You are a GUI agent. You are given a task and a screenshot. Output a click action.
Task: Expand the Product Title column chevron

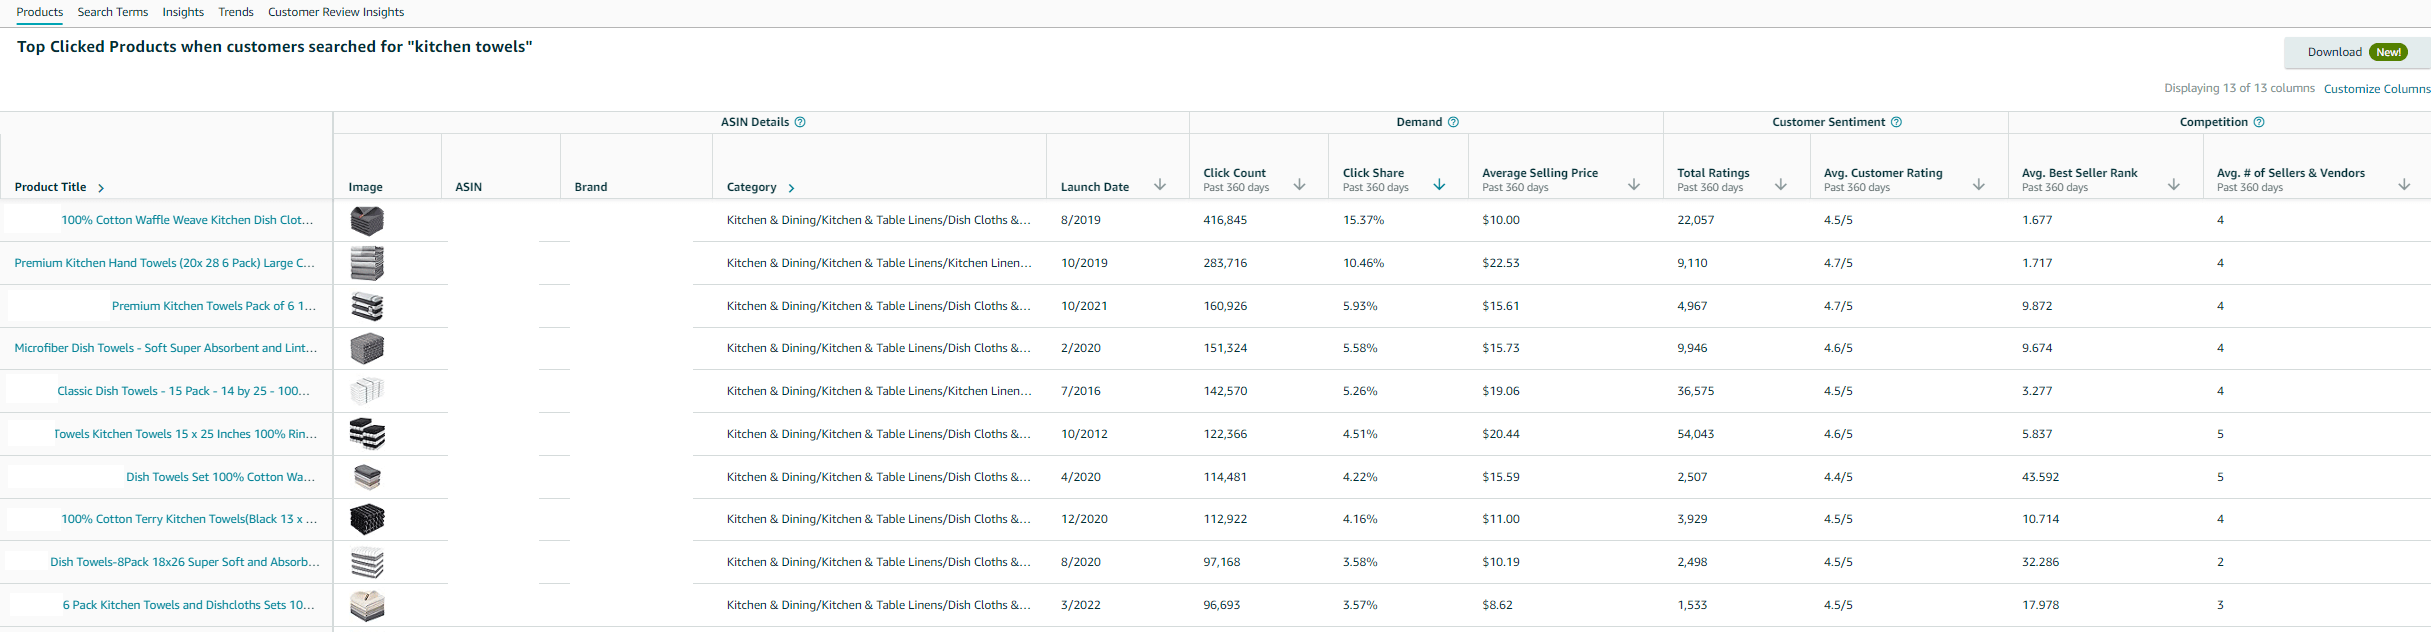coord(101,188)
